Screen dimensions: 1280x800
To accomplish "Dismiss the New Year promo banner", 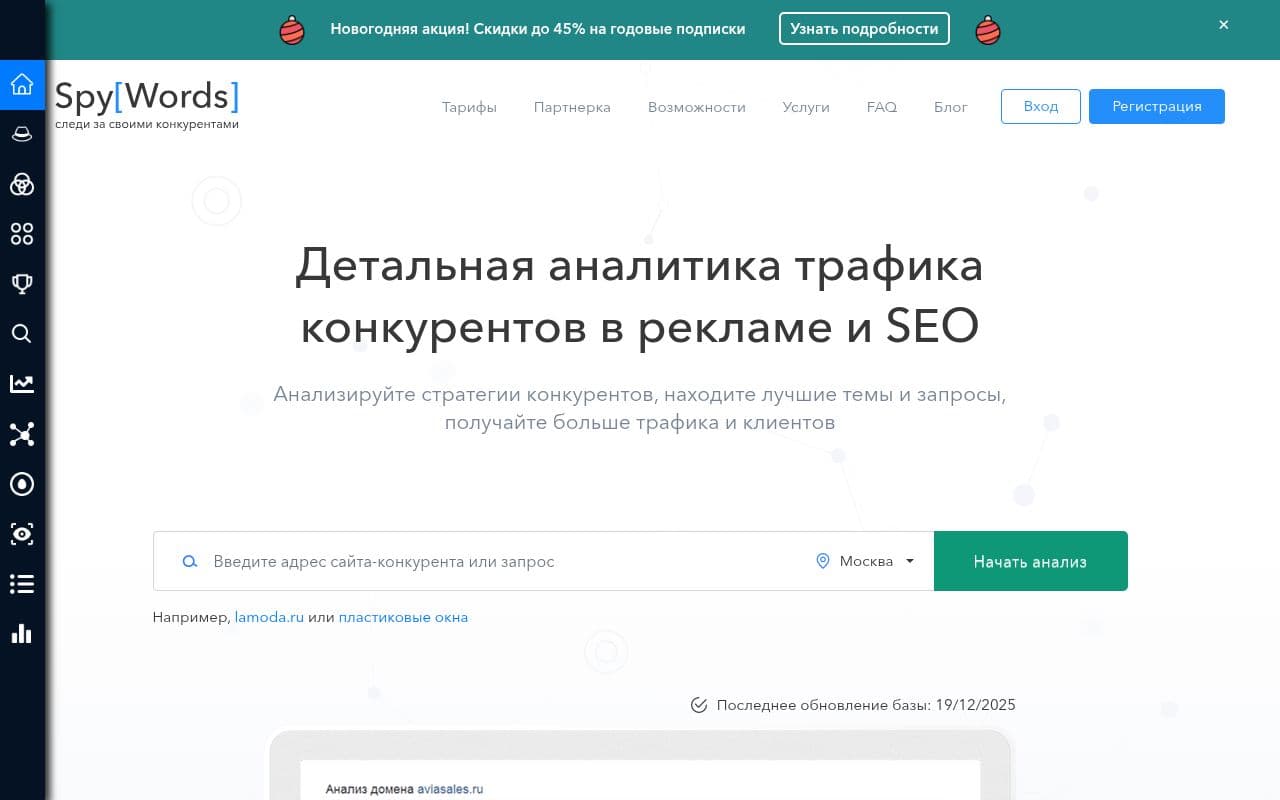I will click(1223, 24).
